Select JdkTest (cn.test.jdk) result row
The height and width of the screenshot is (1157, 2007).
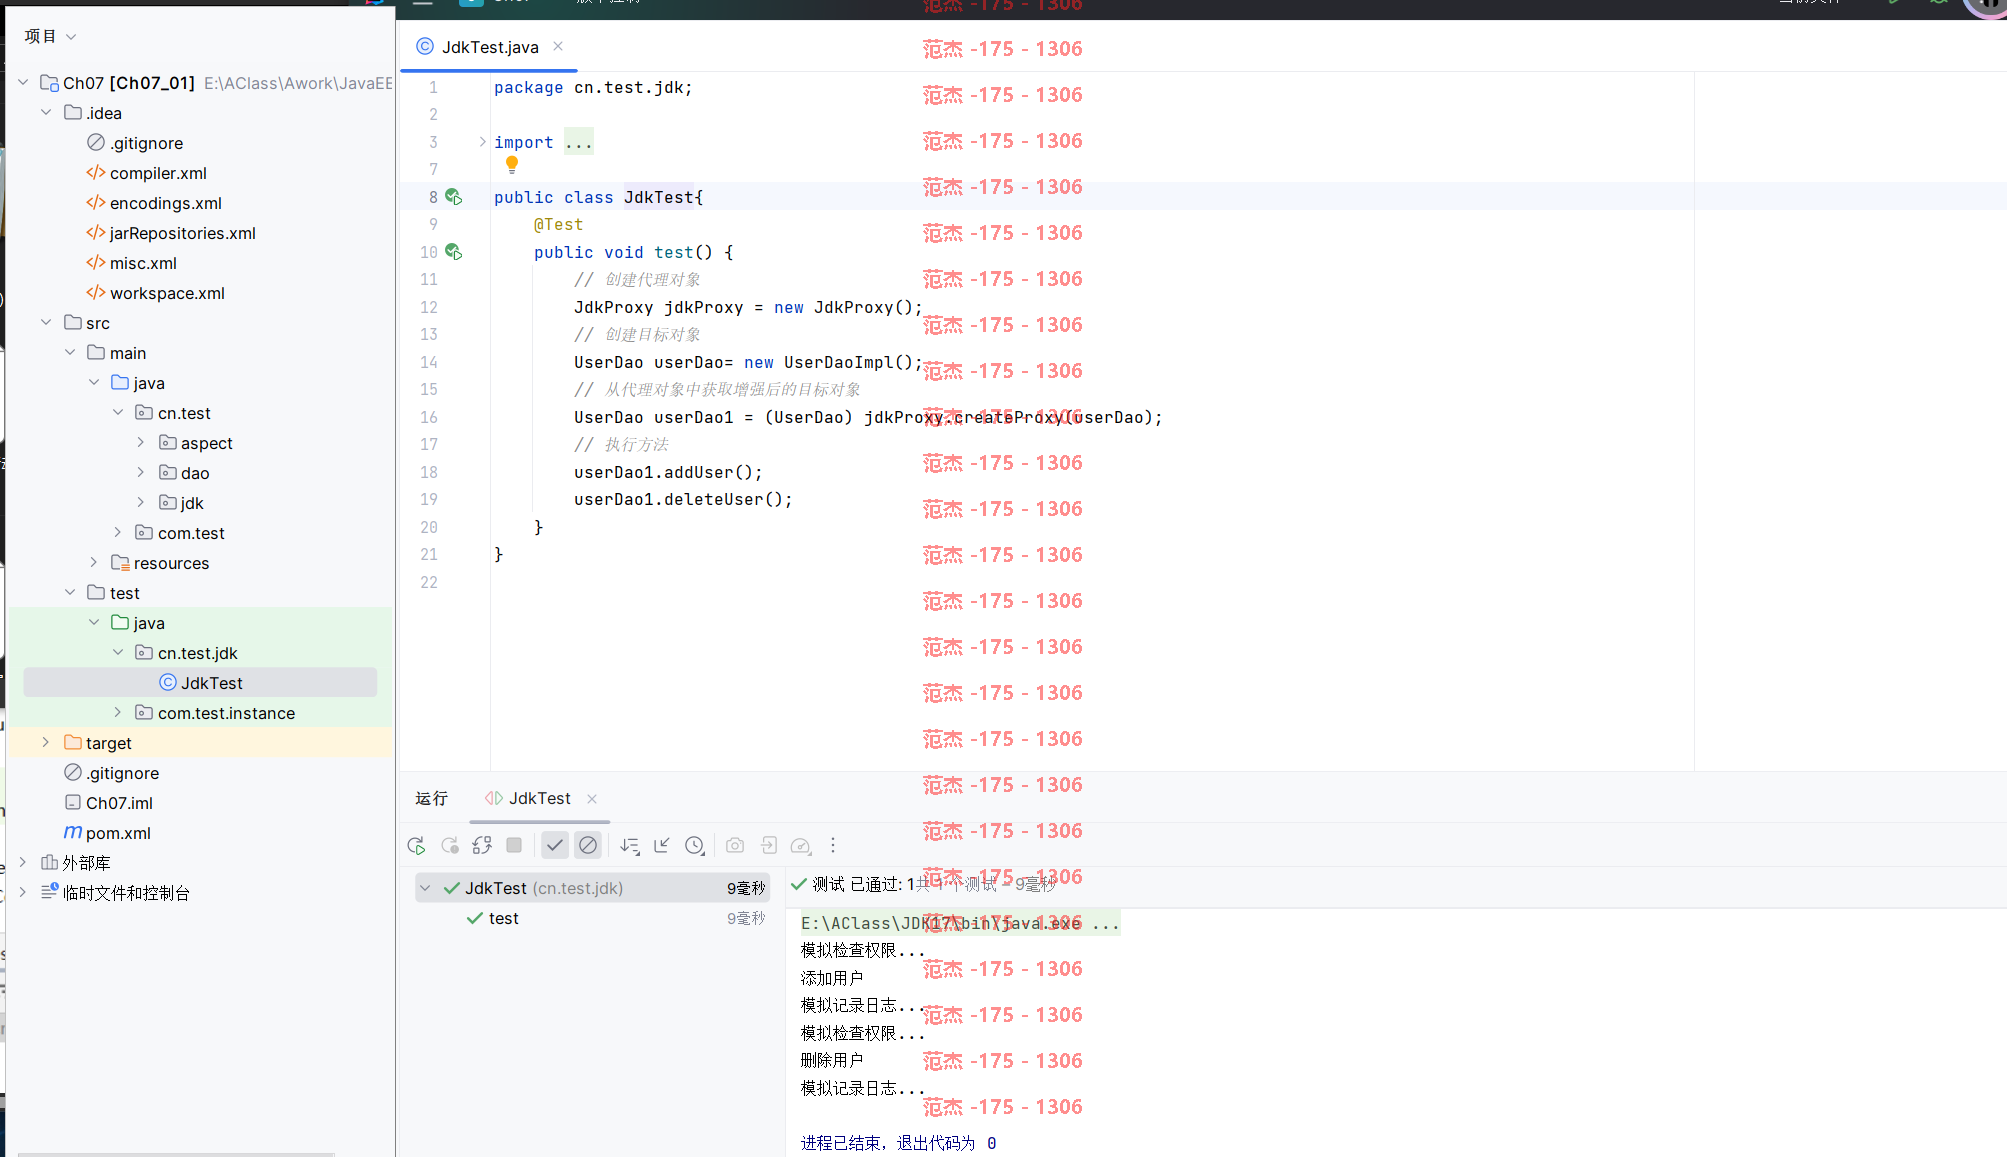pyautogui.click(x=592, y=888)
